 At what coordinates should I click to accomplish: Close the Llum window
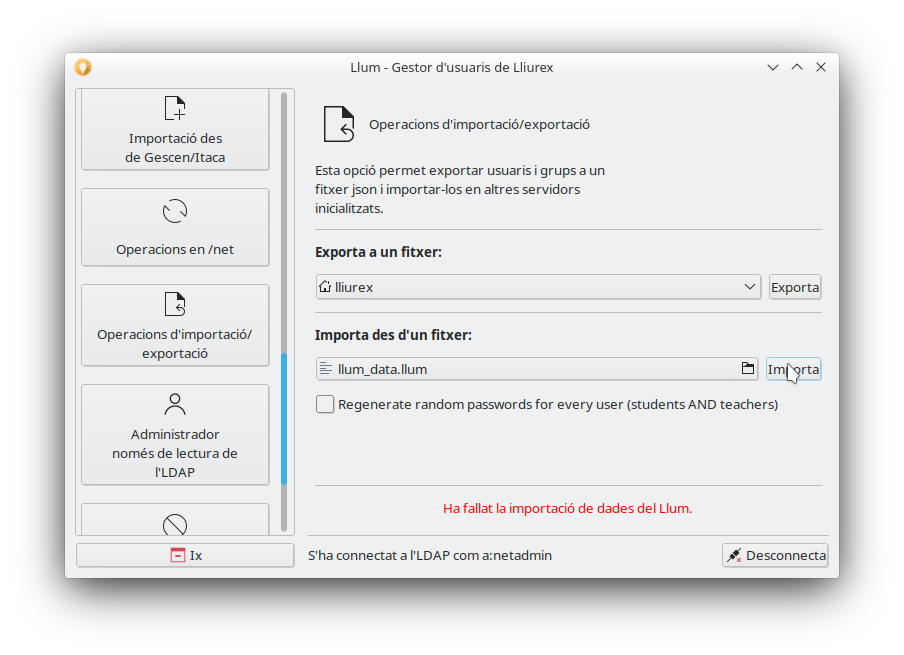821,67
